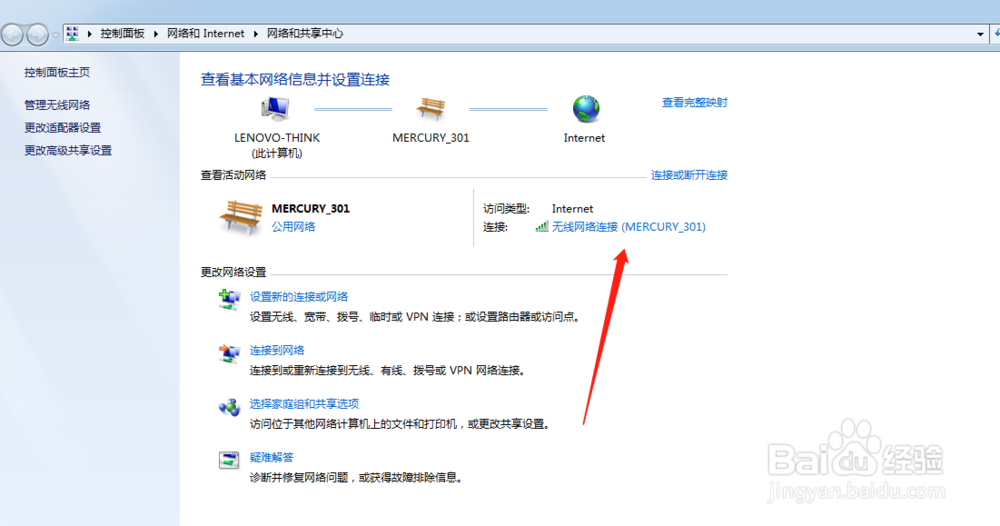Select 网络和共享中心 in the breadcrumb

(305, 34)
